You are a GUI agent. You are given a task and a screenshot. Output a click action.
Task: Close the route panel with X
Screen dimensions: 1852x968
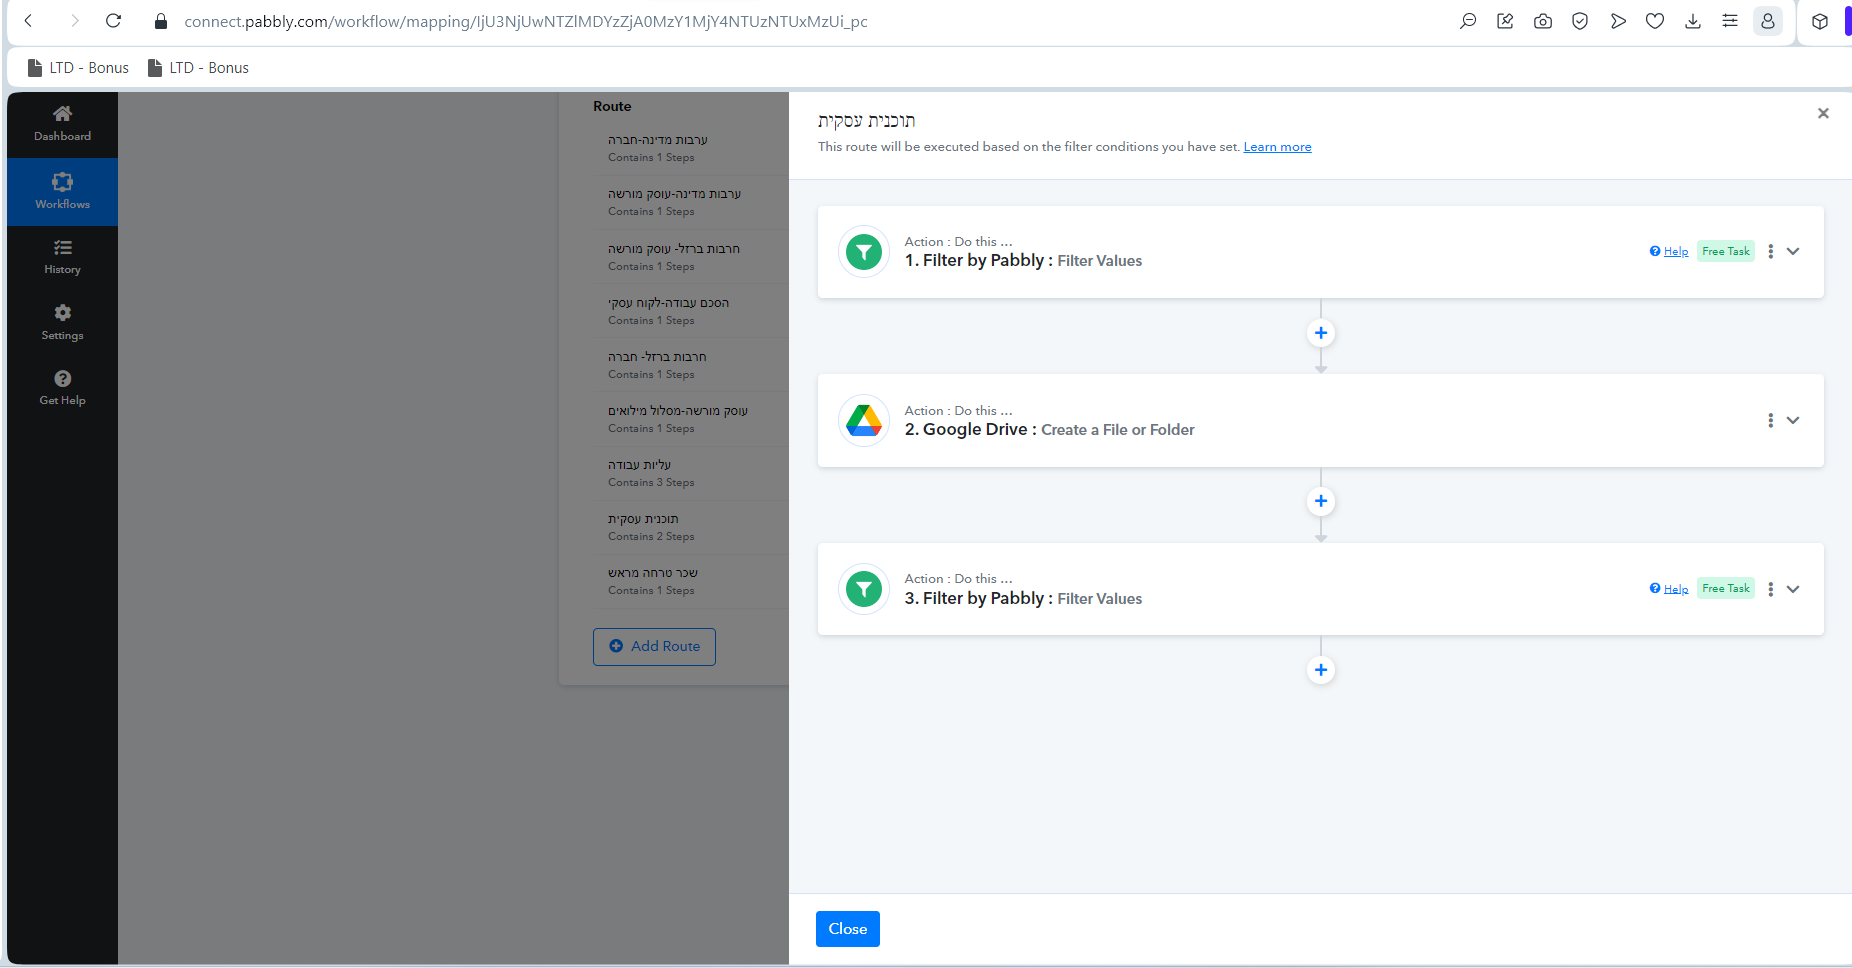pos(1823,113)
